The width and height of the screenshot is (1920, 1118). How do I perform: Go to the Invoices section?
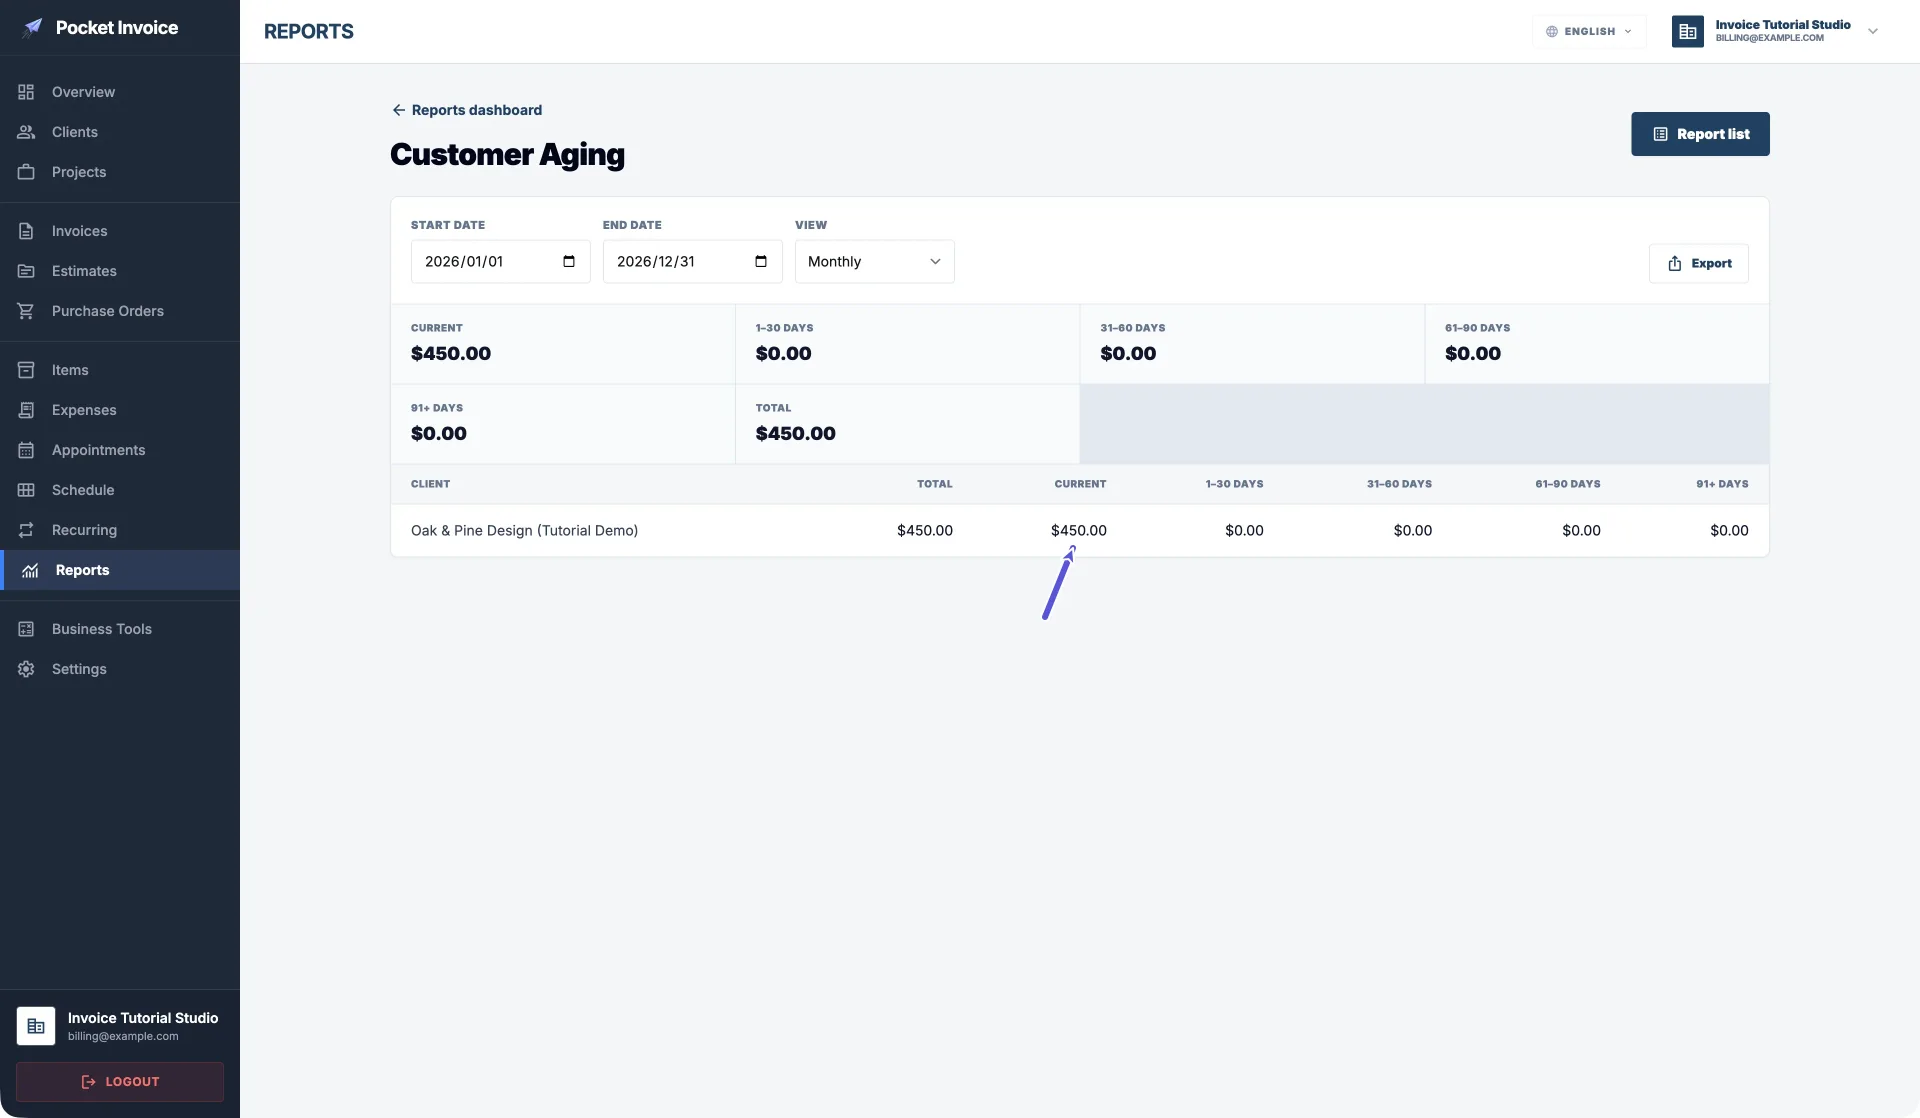[120, 231]
